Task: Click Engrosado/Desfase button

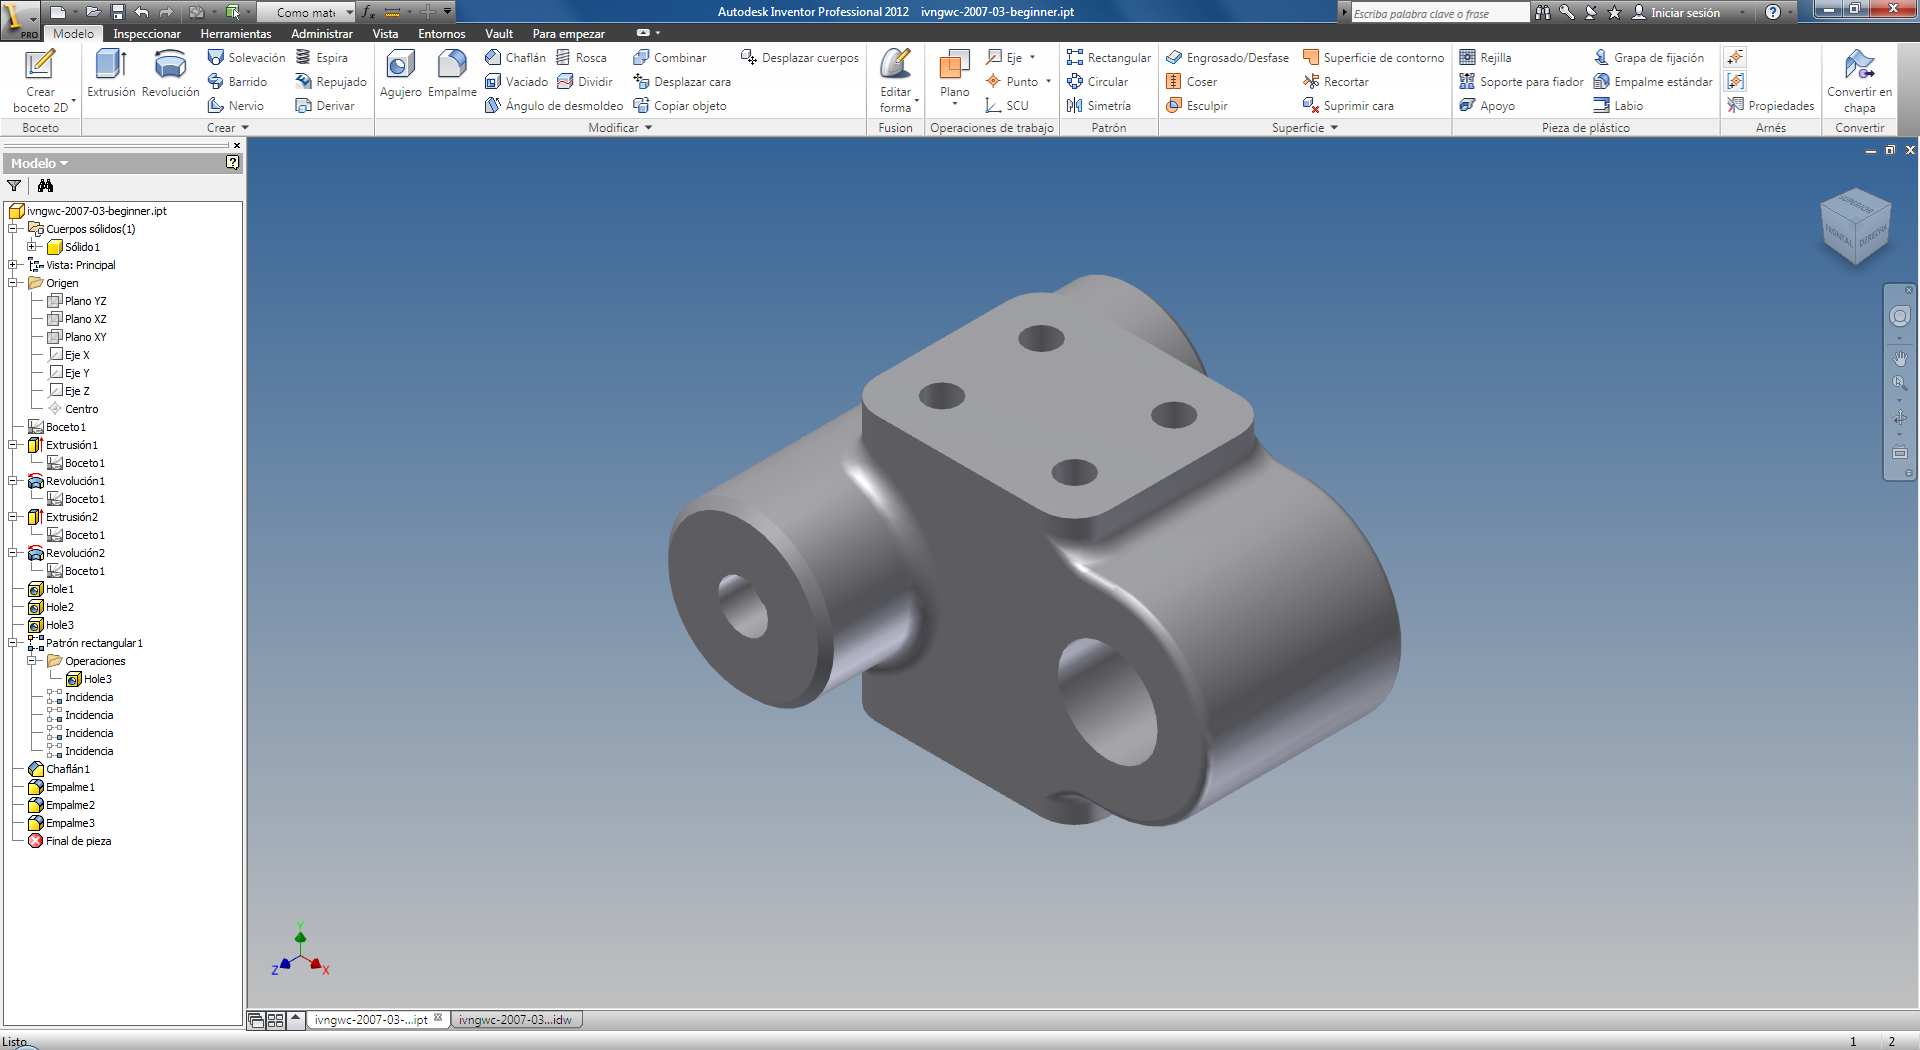Action: (x=1227, y=58)
